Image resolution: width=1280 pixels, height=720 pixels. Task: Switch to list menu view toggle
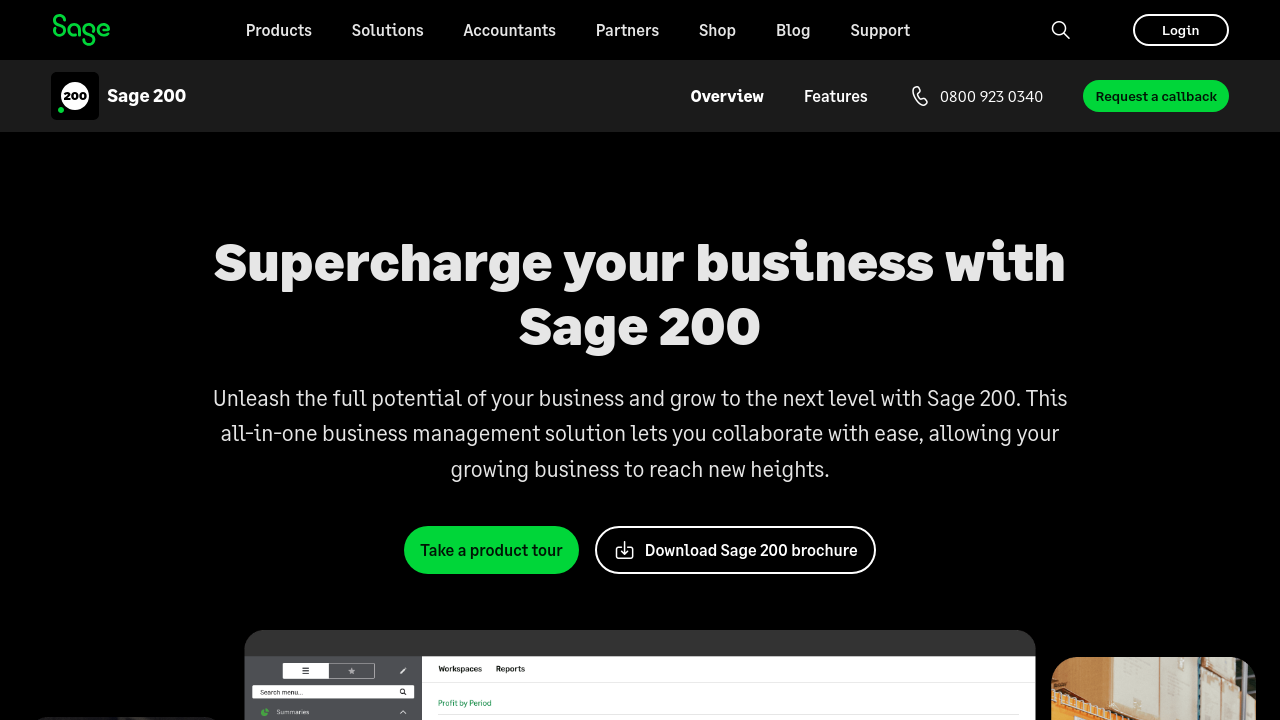click(306, 671)
